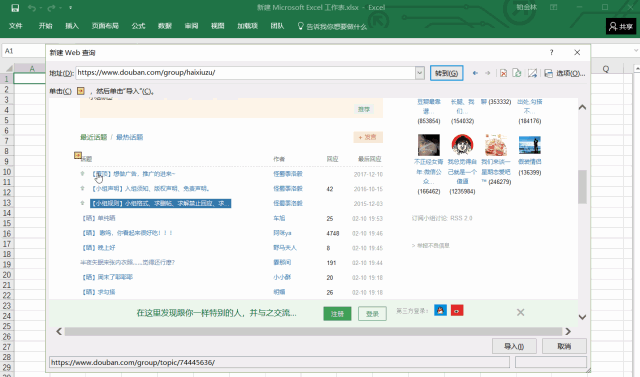Click the Save query icon in web query toolbar
The height and width of the screenshot is (377, 640).
[x=548, y=73]
